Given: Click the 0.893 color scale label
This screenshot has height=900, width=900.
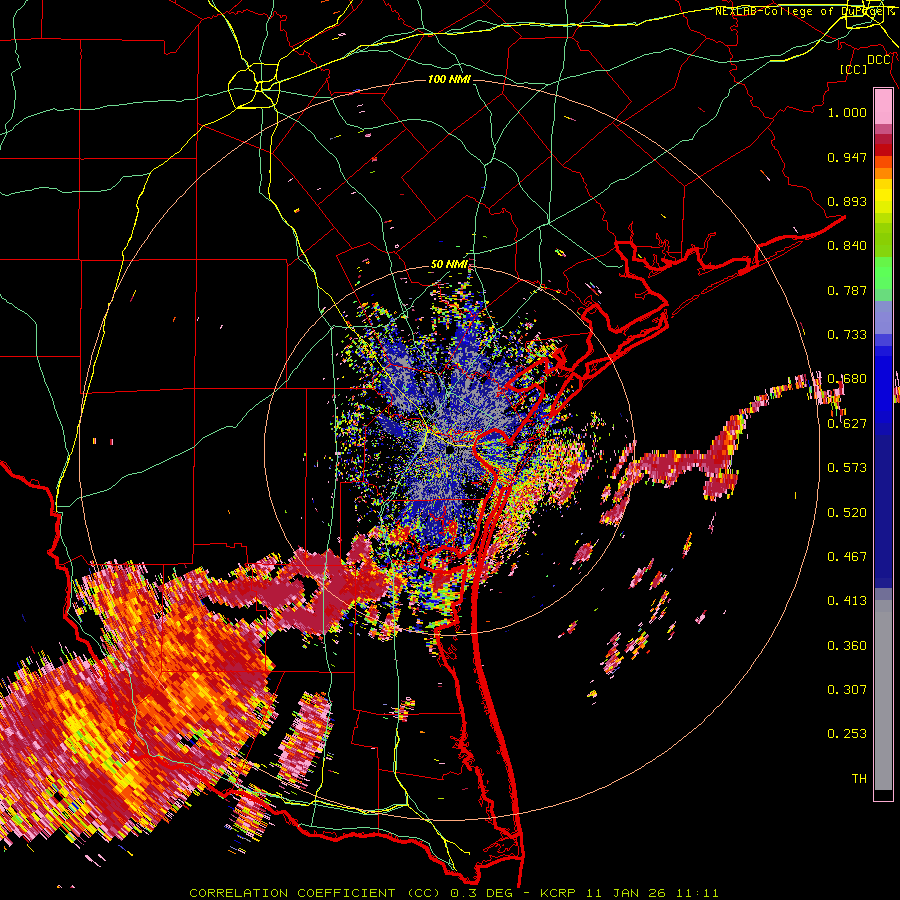Looking at the screenshot, I should (x=847, y=201).
